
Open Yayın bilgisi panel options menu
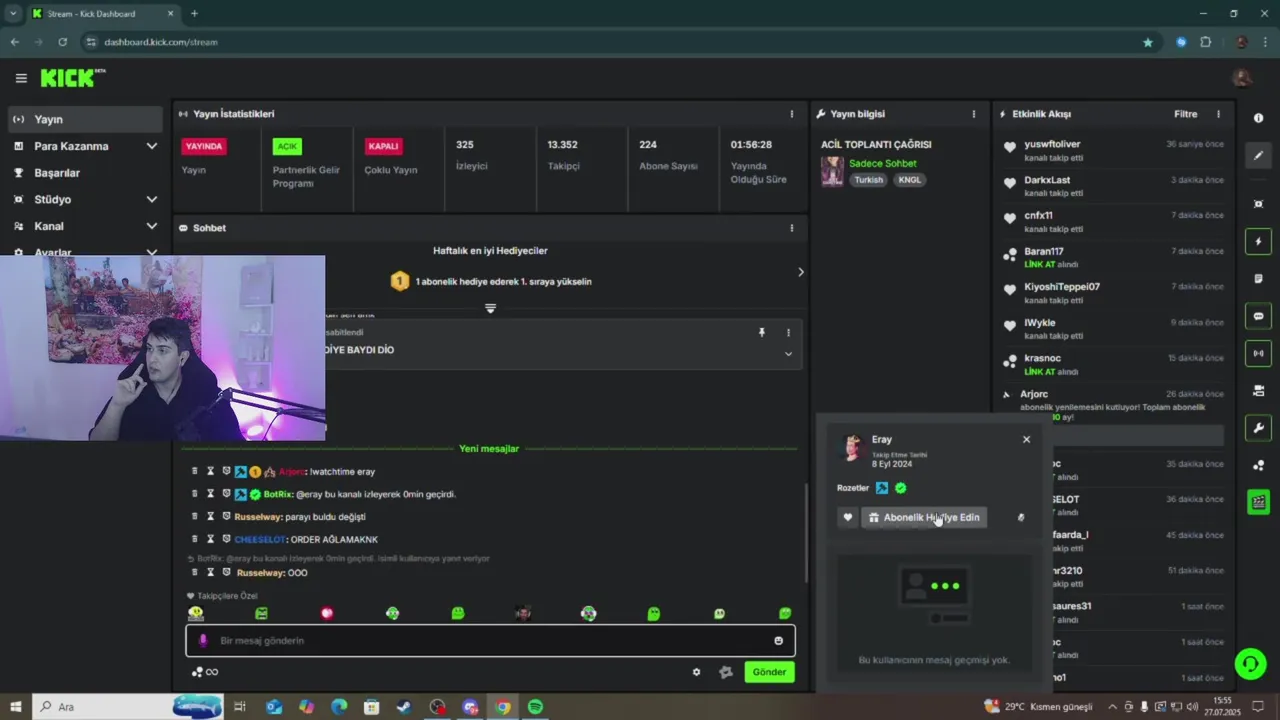(x=973, y=114)
